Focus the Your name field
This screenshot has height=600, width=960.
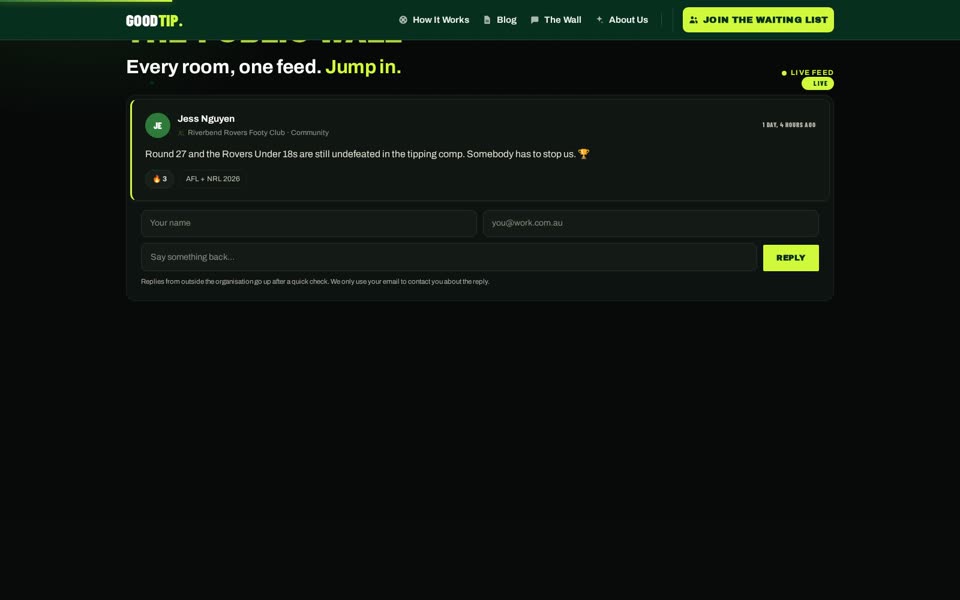pos(309,223)
